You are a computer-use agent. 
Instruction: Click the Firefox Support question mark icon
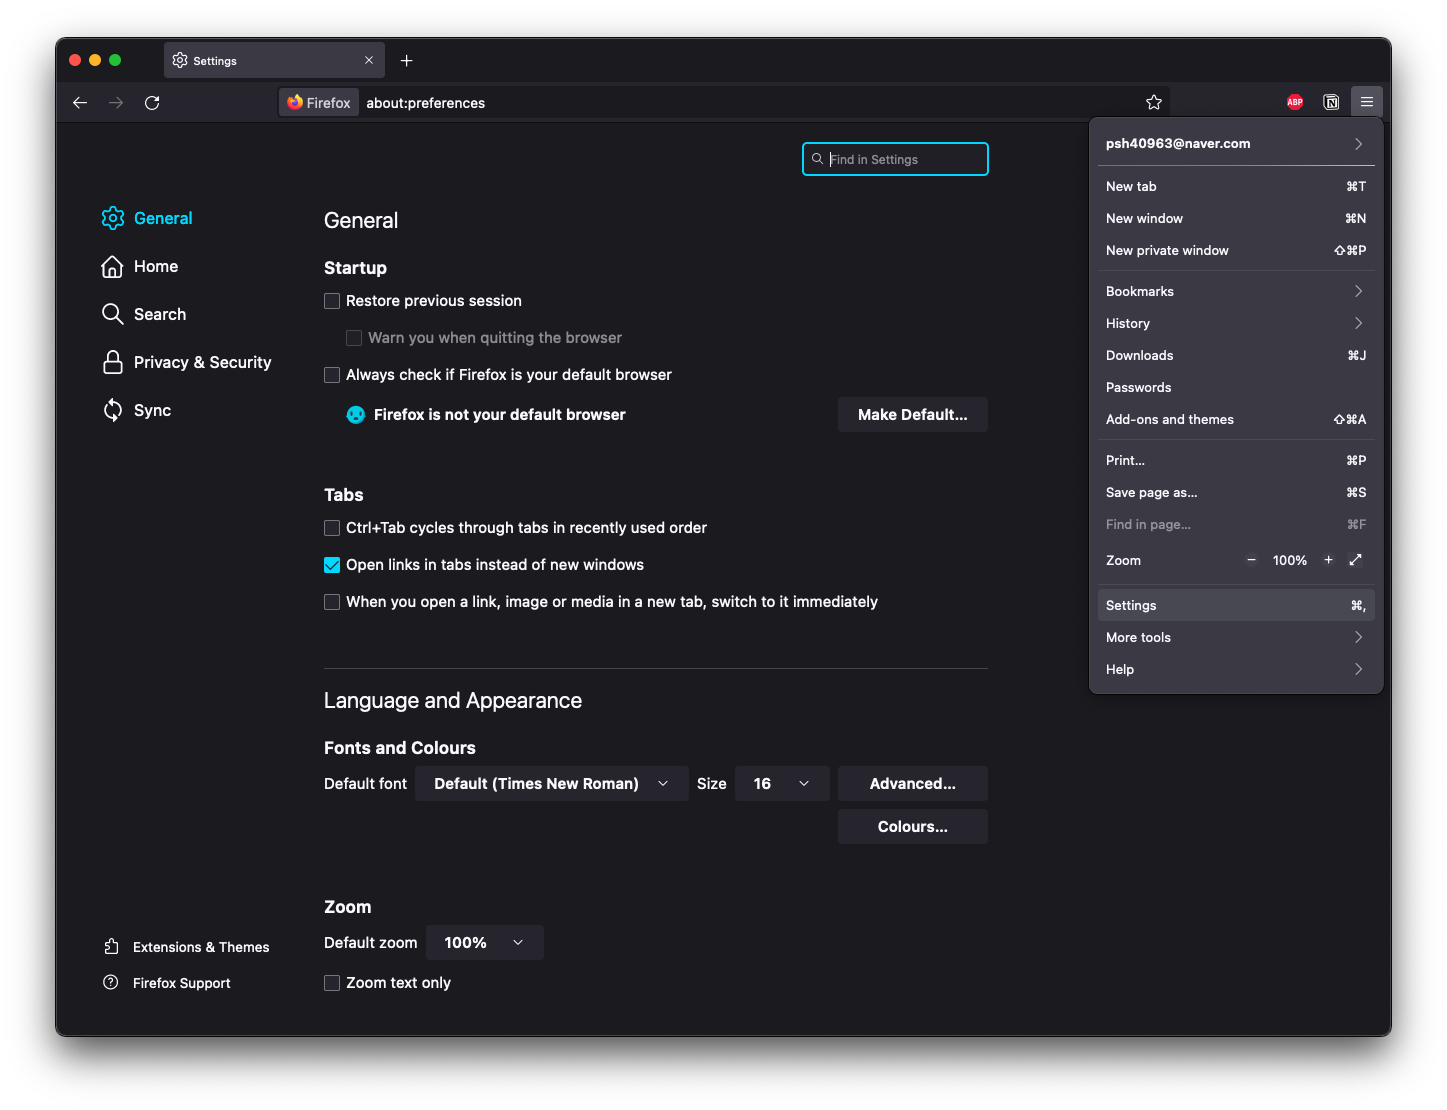[111, 982]
